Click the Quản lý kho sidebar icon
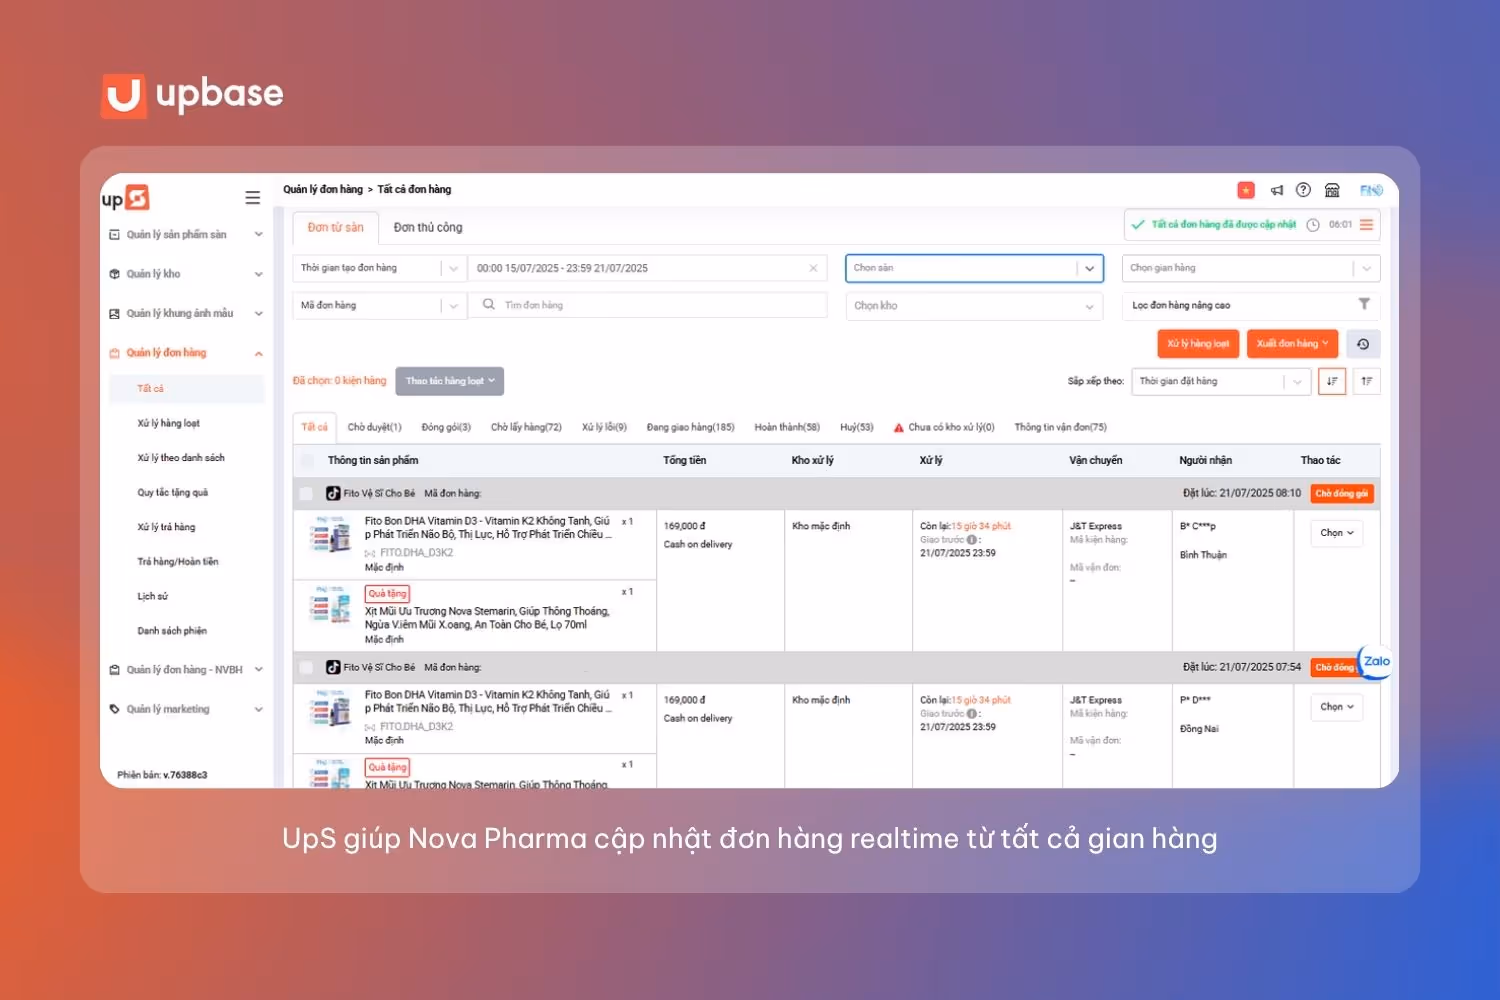 tap(114, 274)
